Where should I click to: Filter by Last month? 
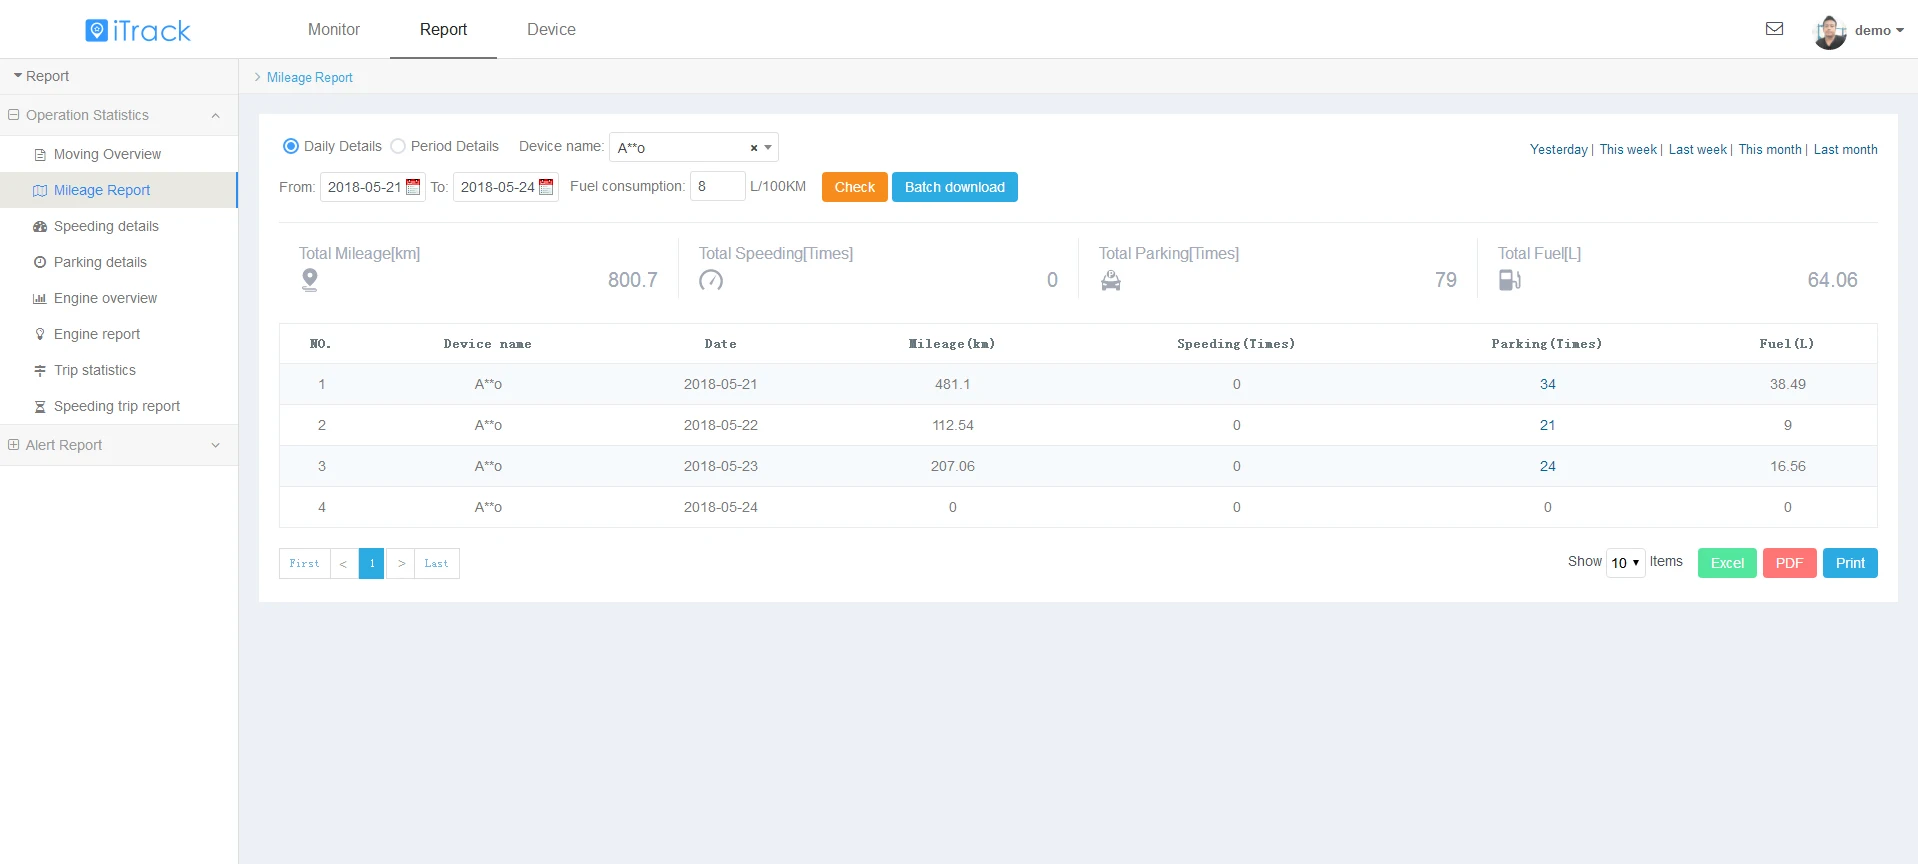click(1845, 149)
